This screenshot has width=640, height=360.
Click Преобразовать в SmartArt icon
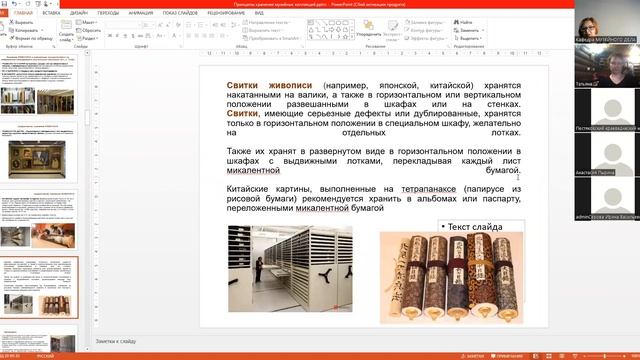[245, 38]
